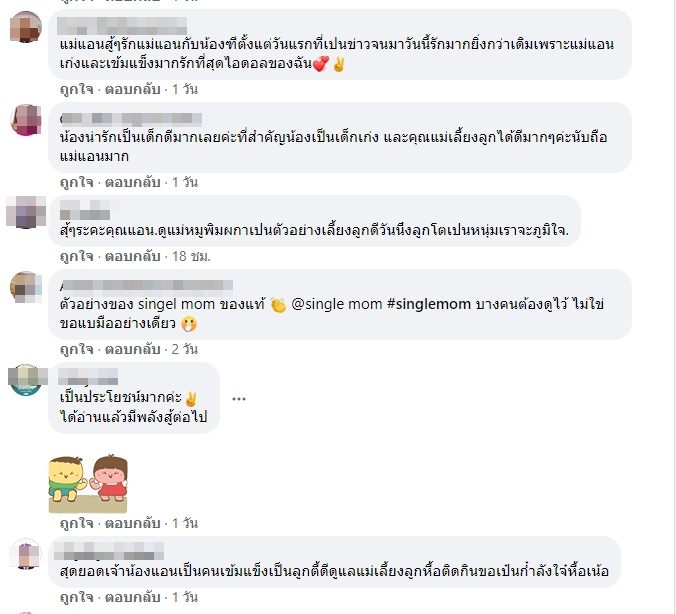Viewport: 676px width, 614px height.
Task: Open avatar beside the singel mom comment
Action: 25,287
